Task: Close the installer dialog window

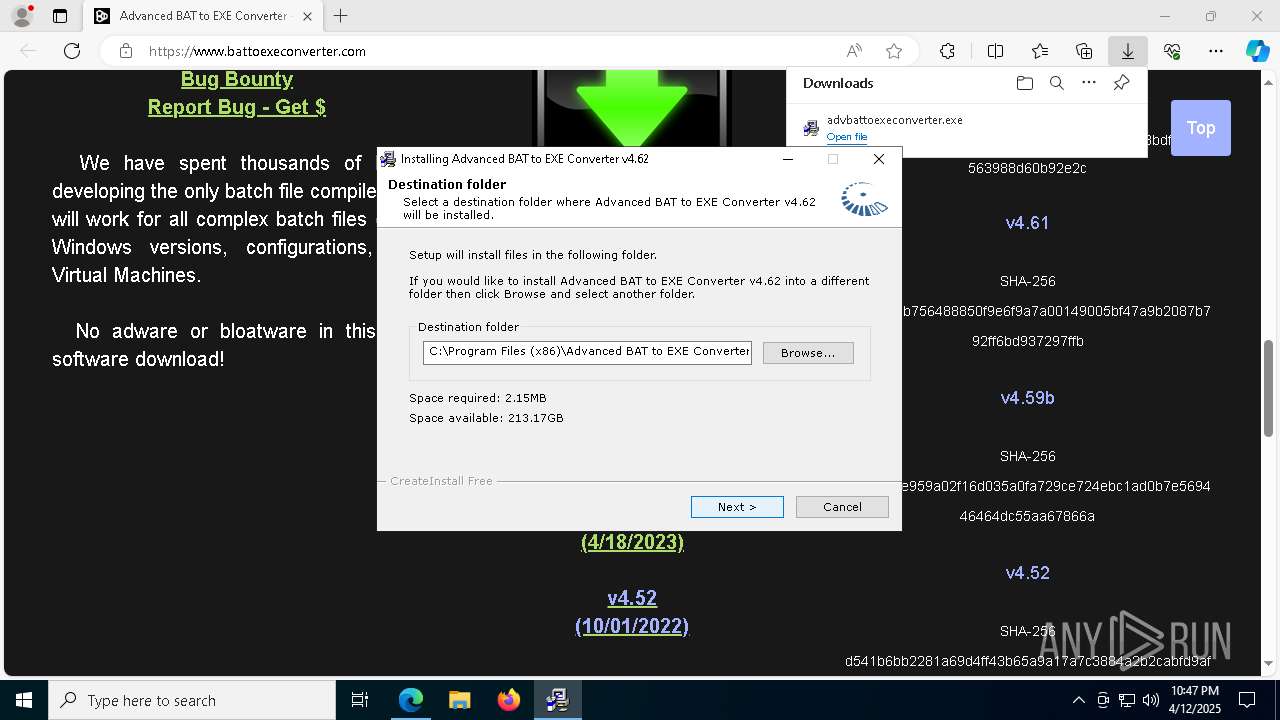Action: (x=878, y=159)
